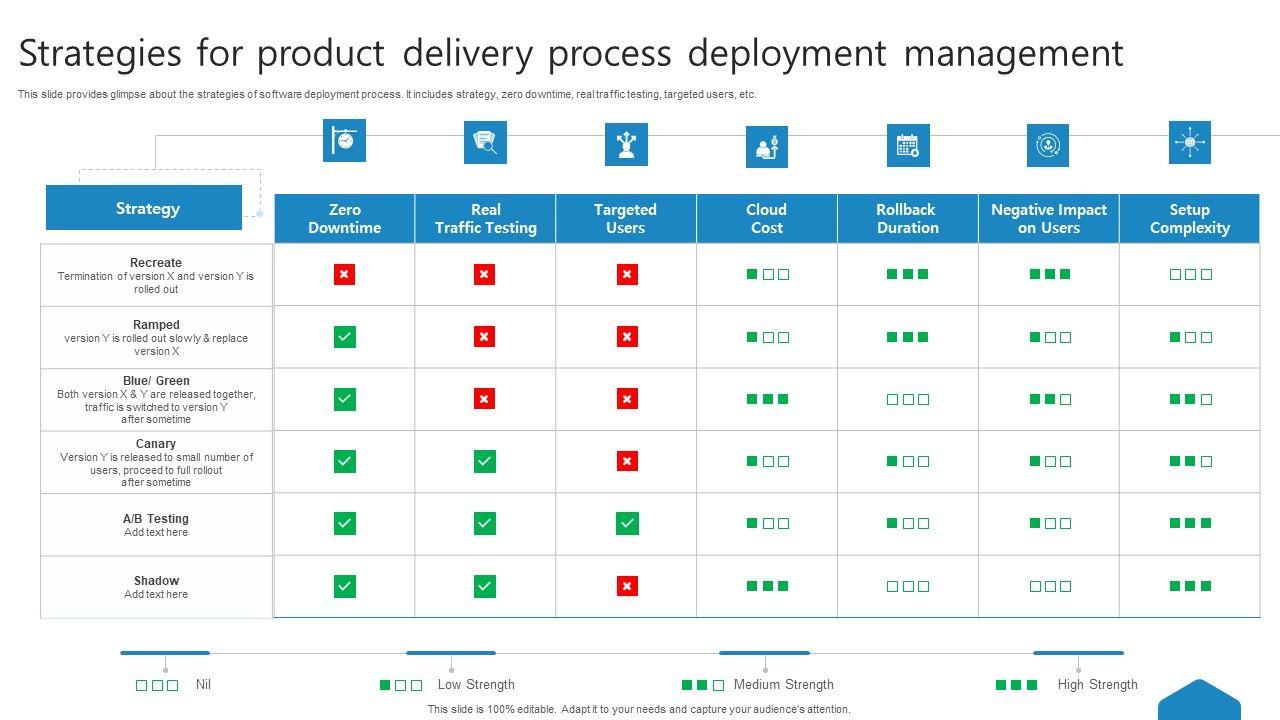Click Recreate Rollback Duration strength squares
Image resolution: width=1280 pixels, height=720 pixels.
[908, 274]
